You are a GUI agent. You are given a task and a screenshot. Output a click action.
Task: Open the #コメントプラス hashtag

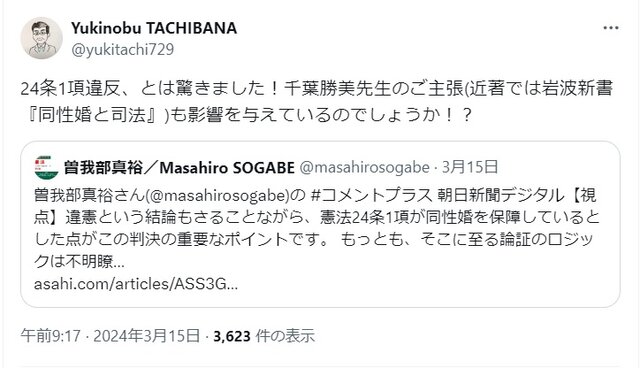coord(371,195)
